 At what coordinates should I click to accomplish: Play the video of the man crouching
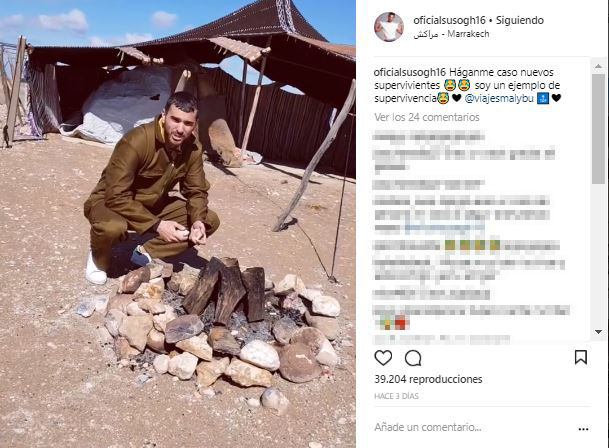pyautogui.click(x=178, y=224)
